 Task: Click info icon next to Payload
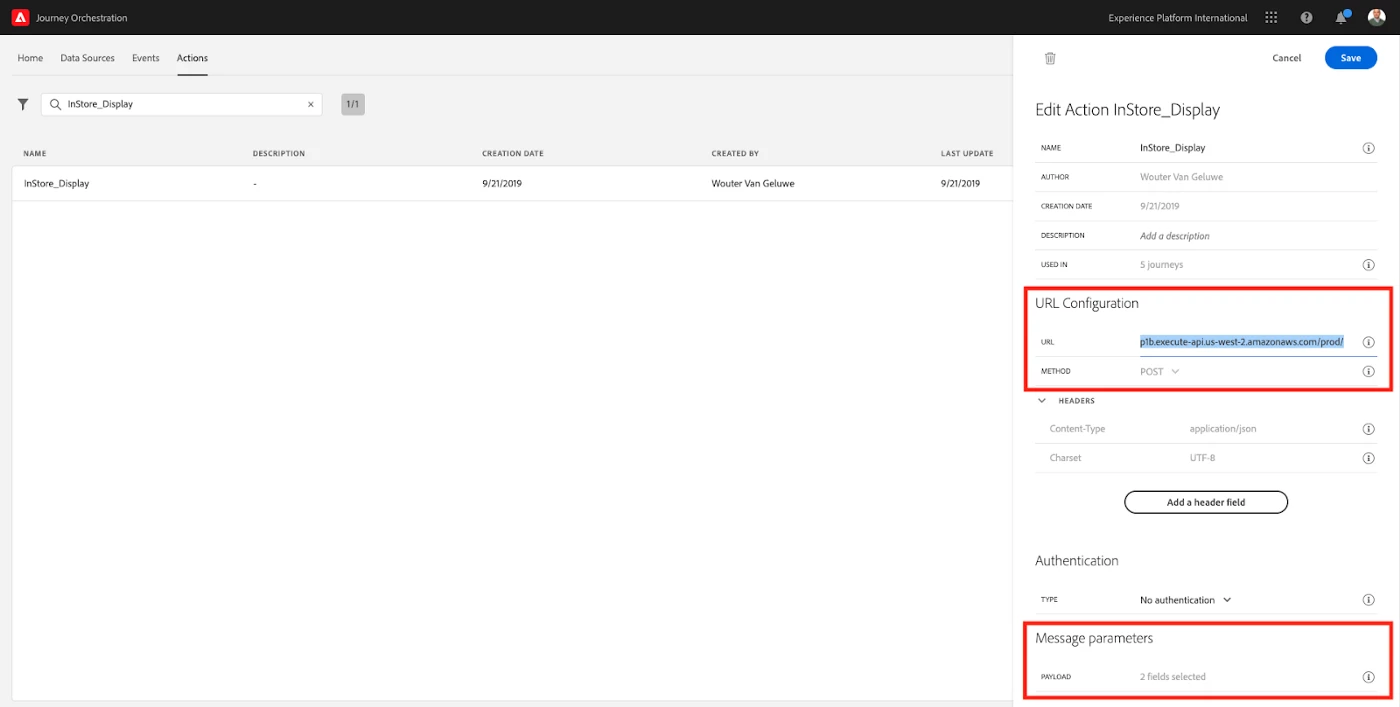point(1368,677)
